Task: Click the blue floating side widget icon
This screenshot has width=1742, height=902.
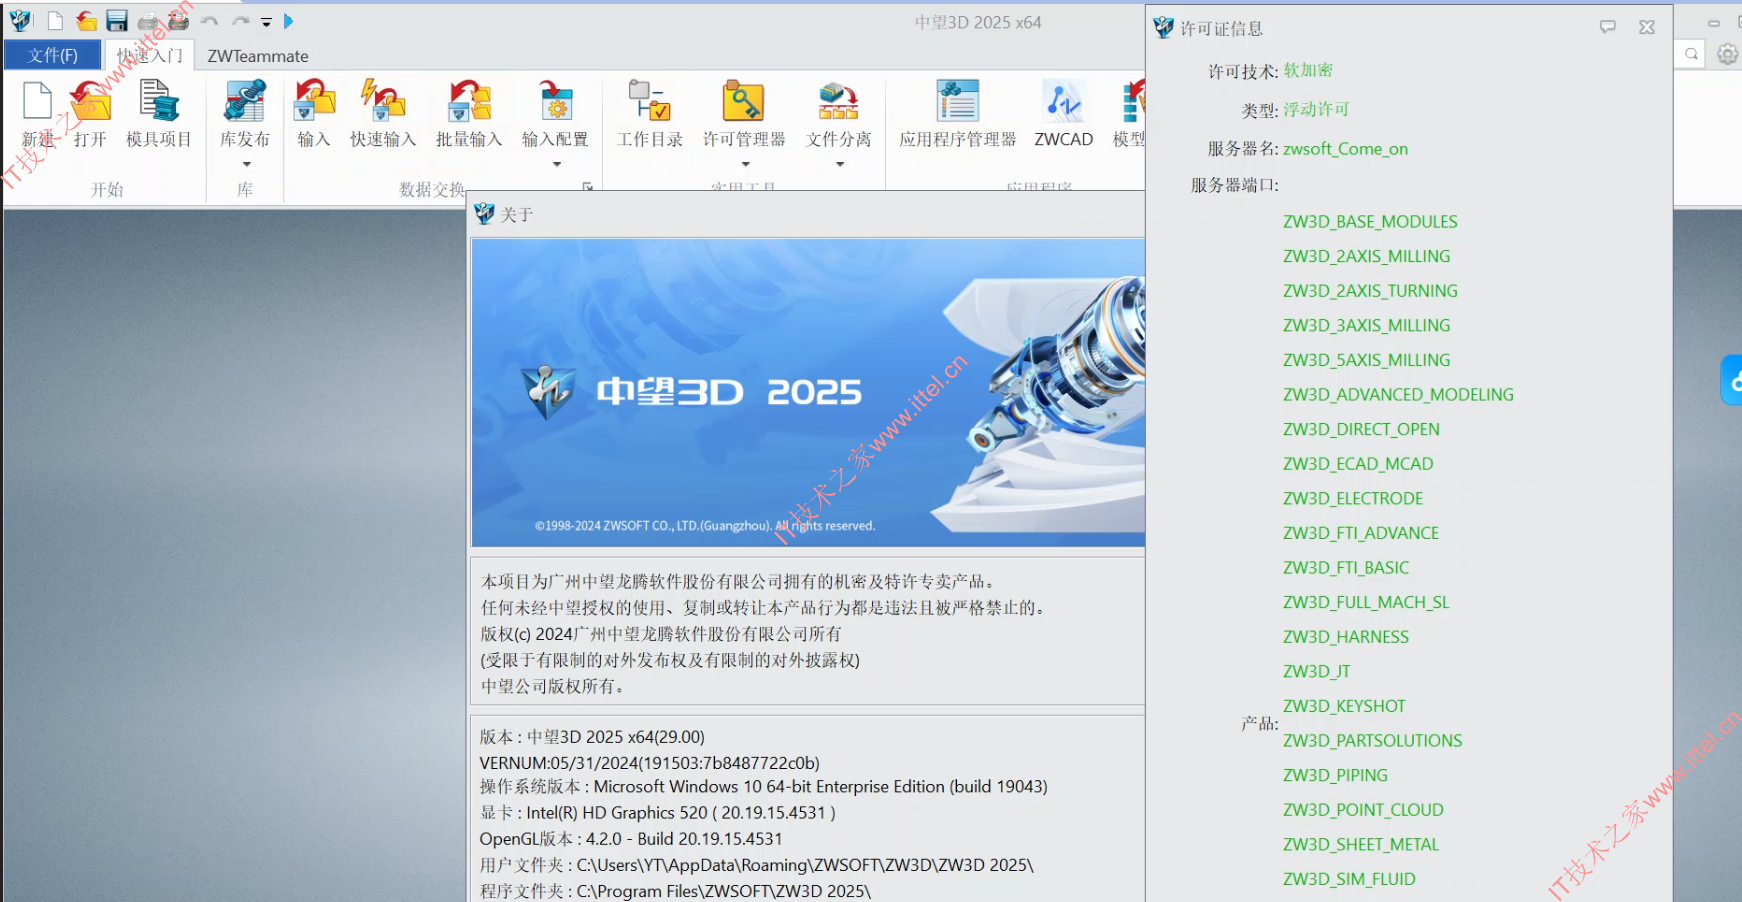Action: click(1731, 380)
